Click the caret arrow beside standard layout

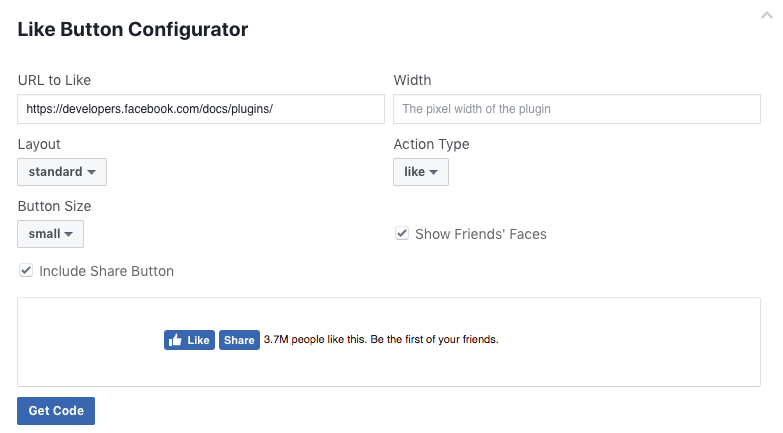[91, 172]
